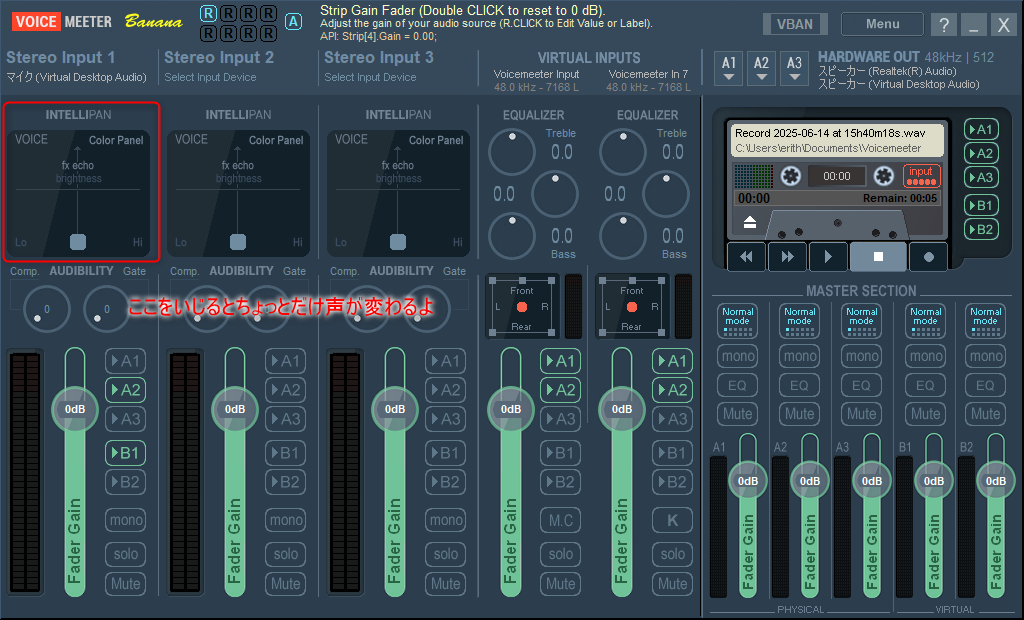
Task: Fast forward the cassette recorder
Action: click(788, 257)
